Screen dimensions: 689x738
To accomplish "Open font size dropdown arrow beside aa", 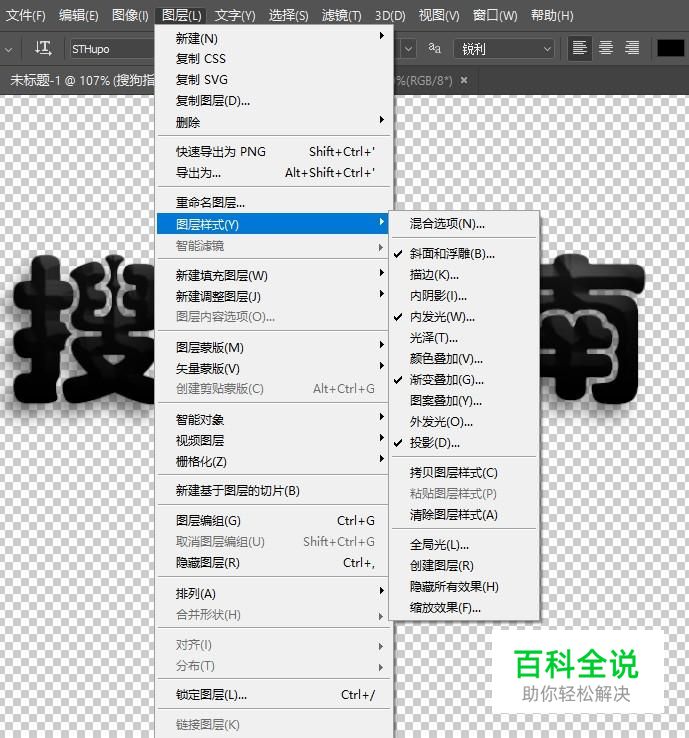I will [x=408, y=49].
